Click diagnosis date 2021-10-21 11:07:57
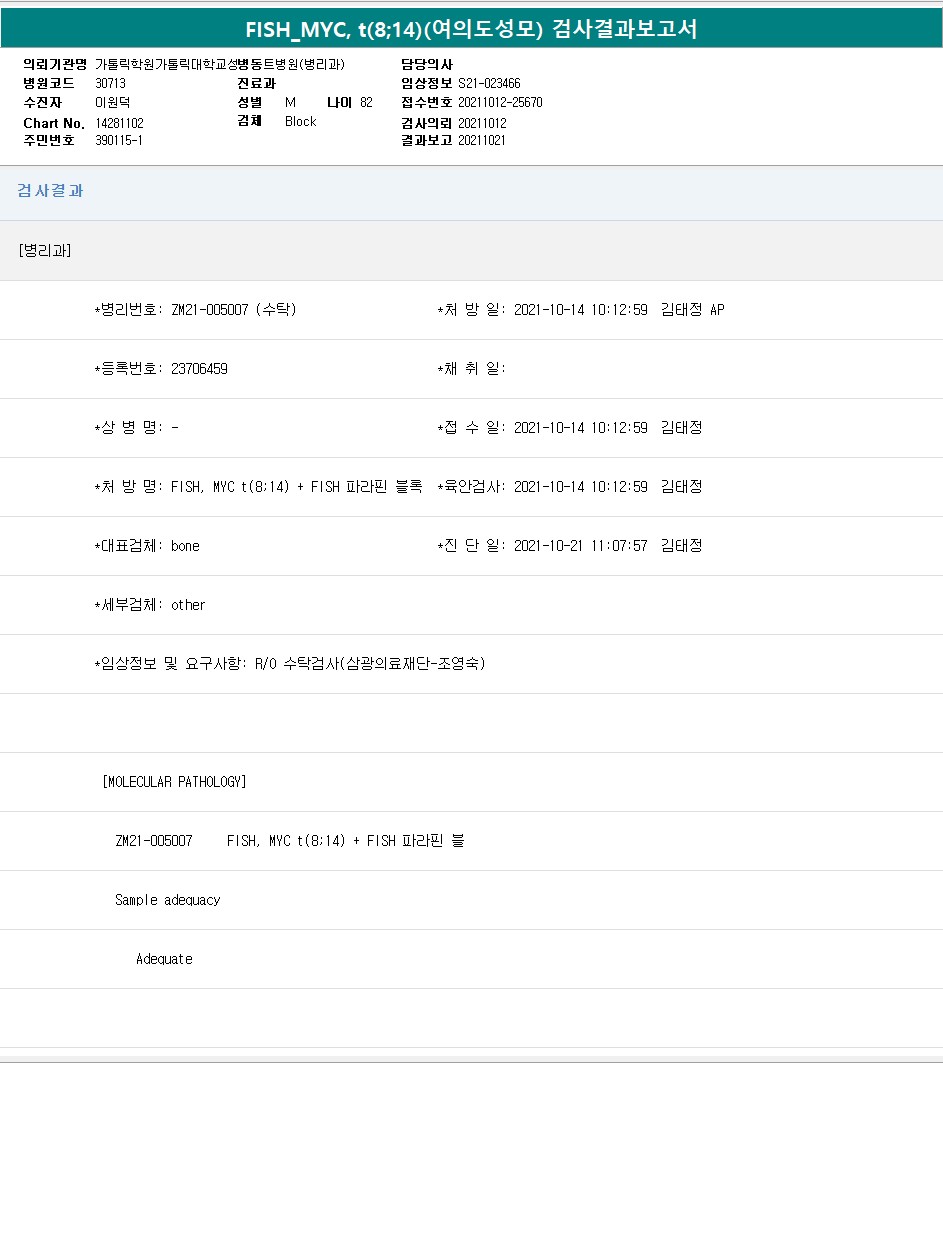 pos(580,546)
